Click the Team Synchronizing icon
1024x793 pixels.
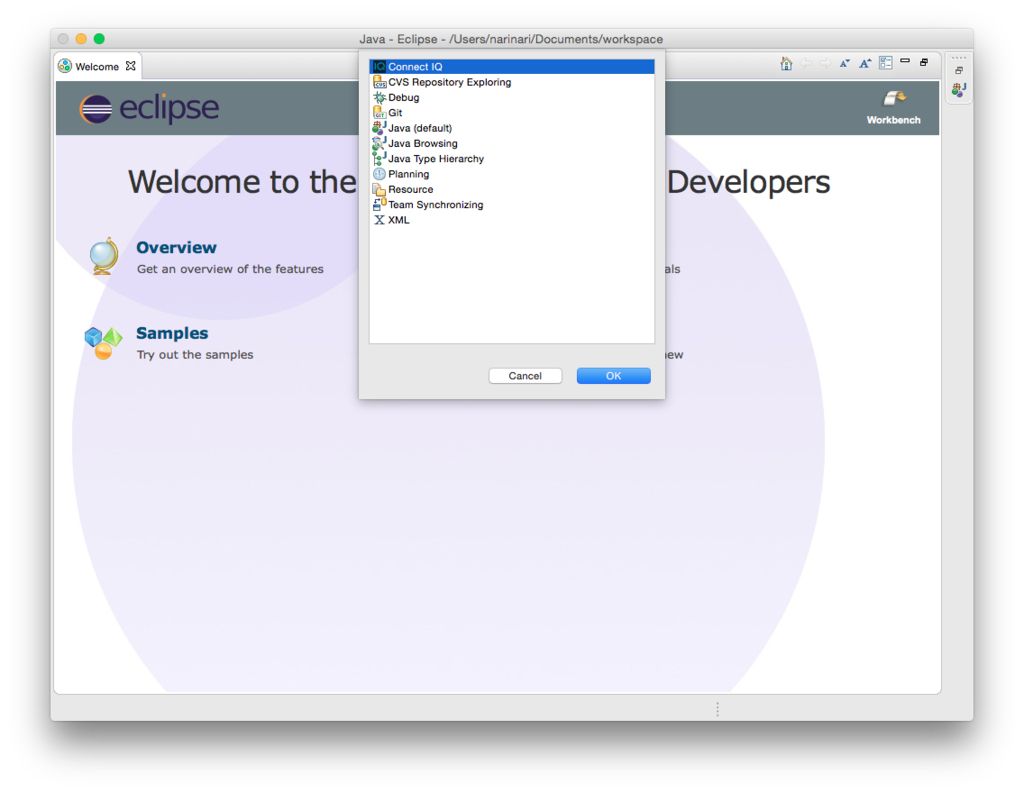(x=379, y=205)
